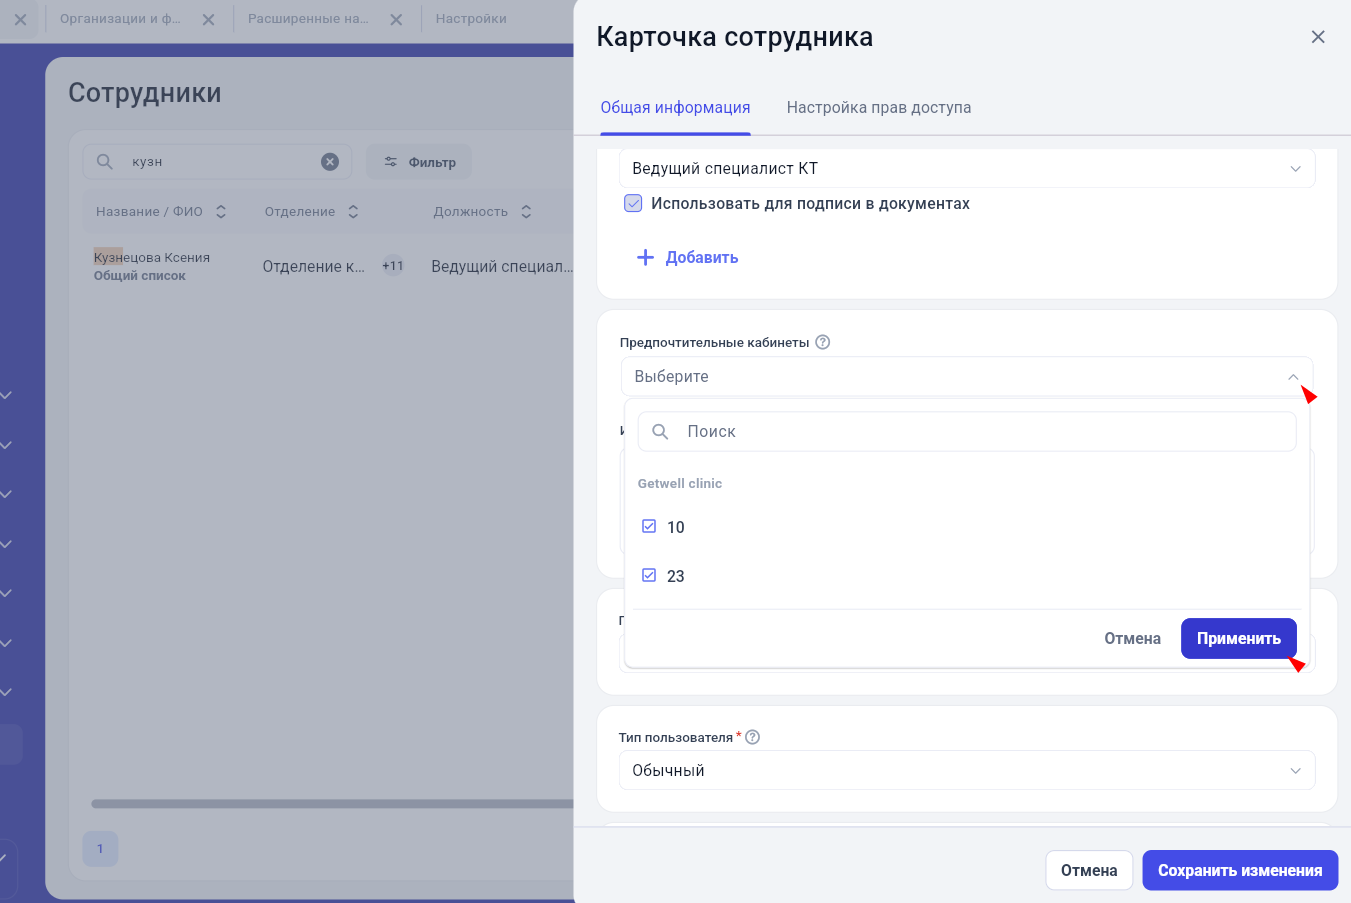The image size is (1351, 903).
Task: Click Сохранить изменения button
Action: click(1240, 871)
